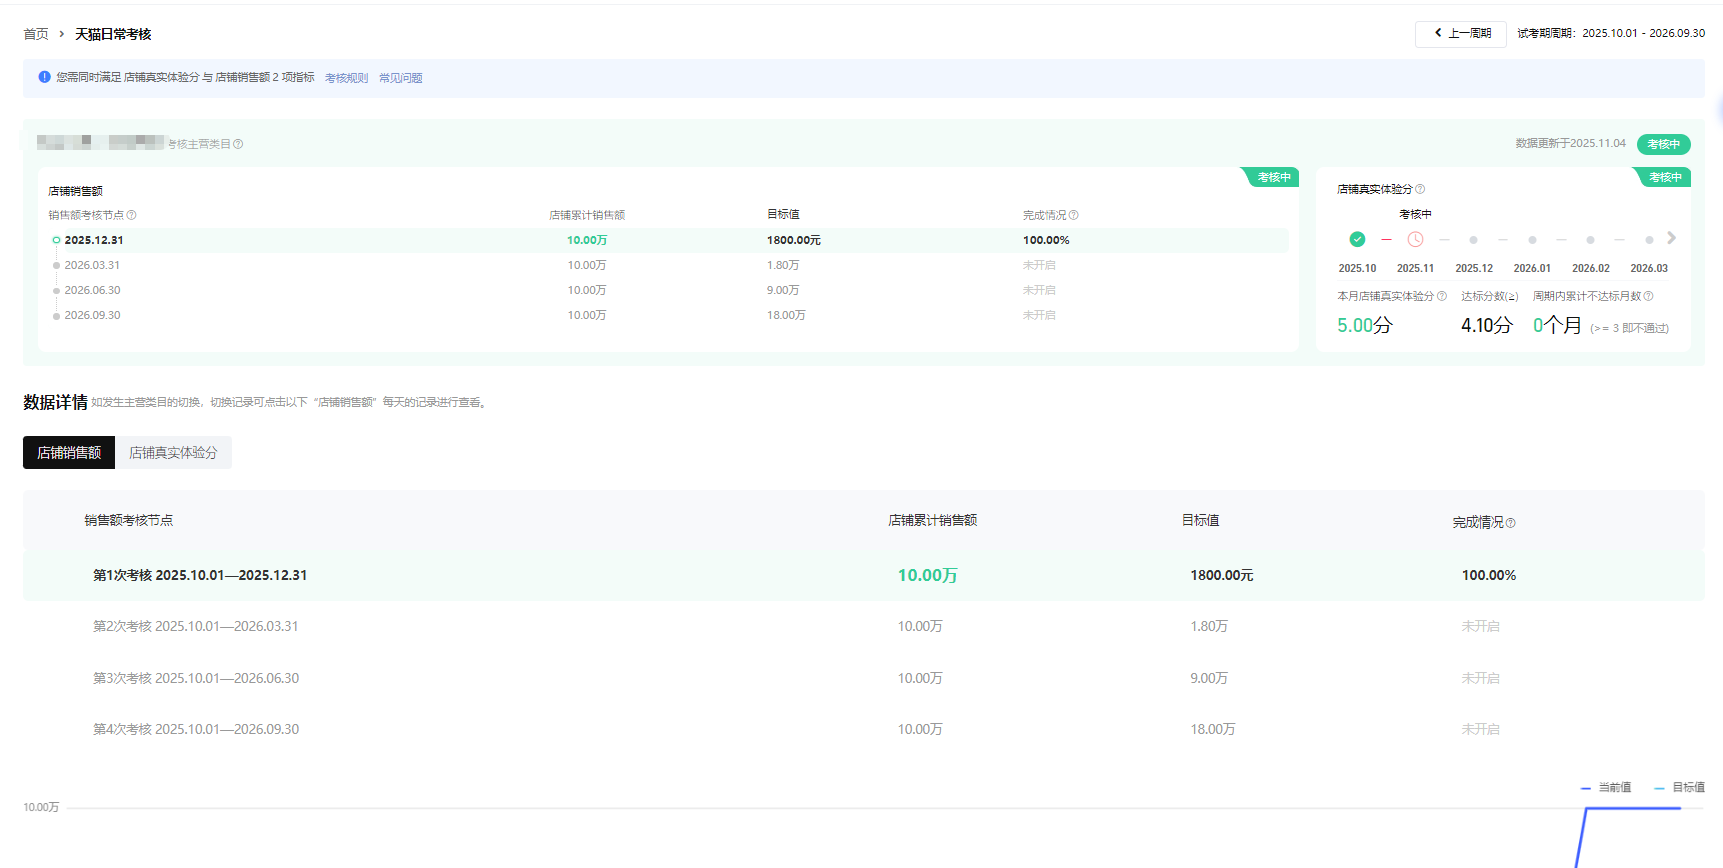Click help icon beside 本月店铺真实体验分
This screenshot has width=1723, height=868.
(x=1441, y=296)
